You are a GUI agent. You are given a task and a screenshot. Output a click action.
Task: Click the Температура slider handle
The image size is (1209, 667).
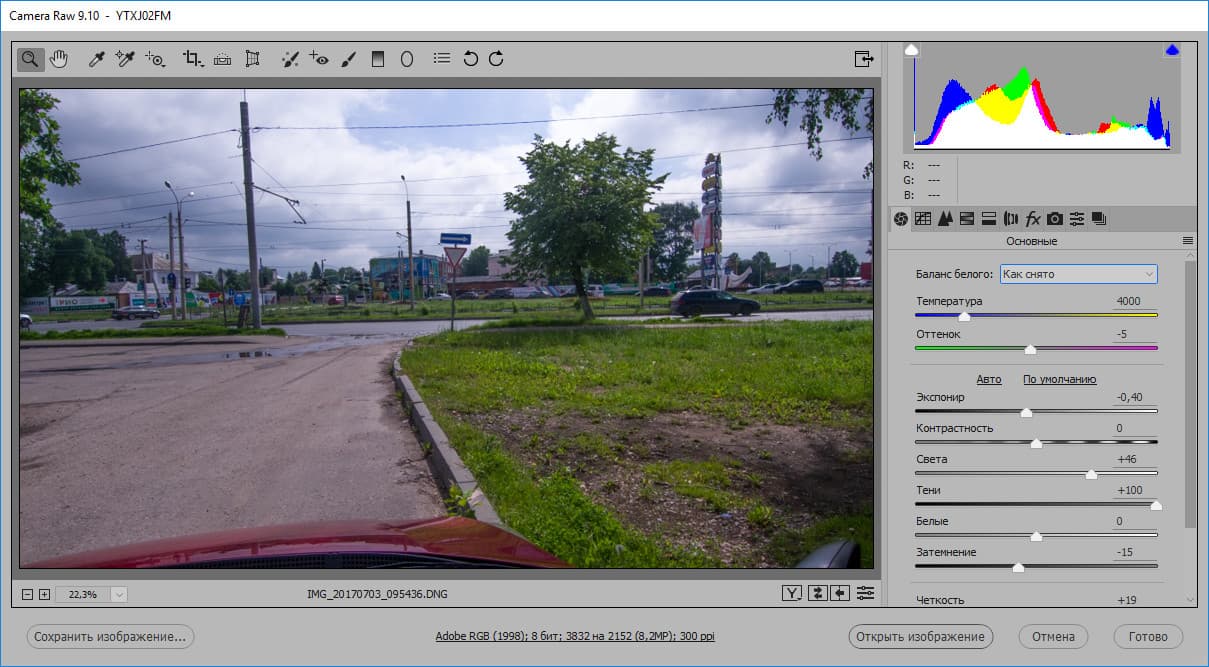(x=964, y=316)
